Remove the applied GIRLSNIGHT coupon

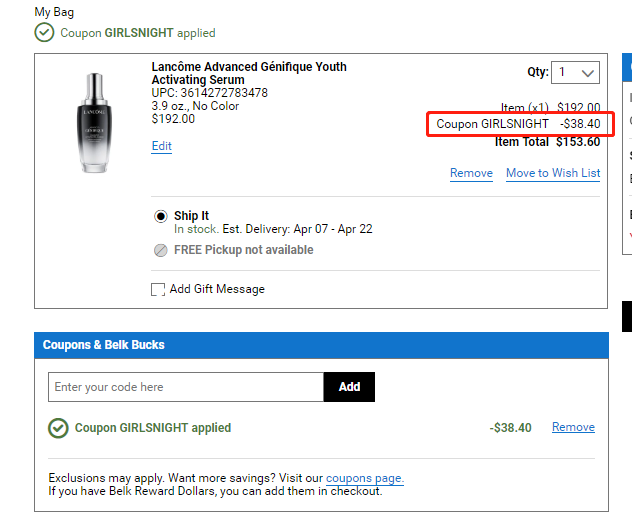[x=573, y=427]
